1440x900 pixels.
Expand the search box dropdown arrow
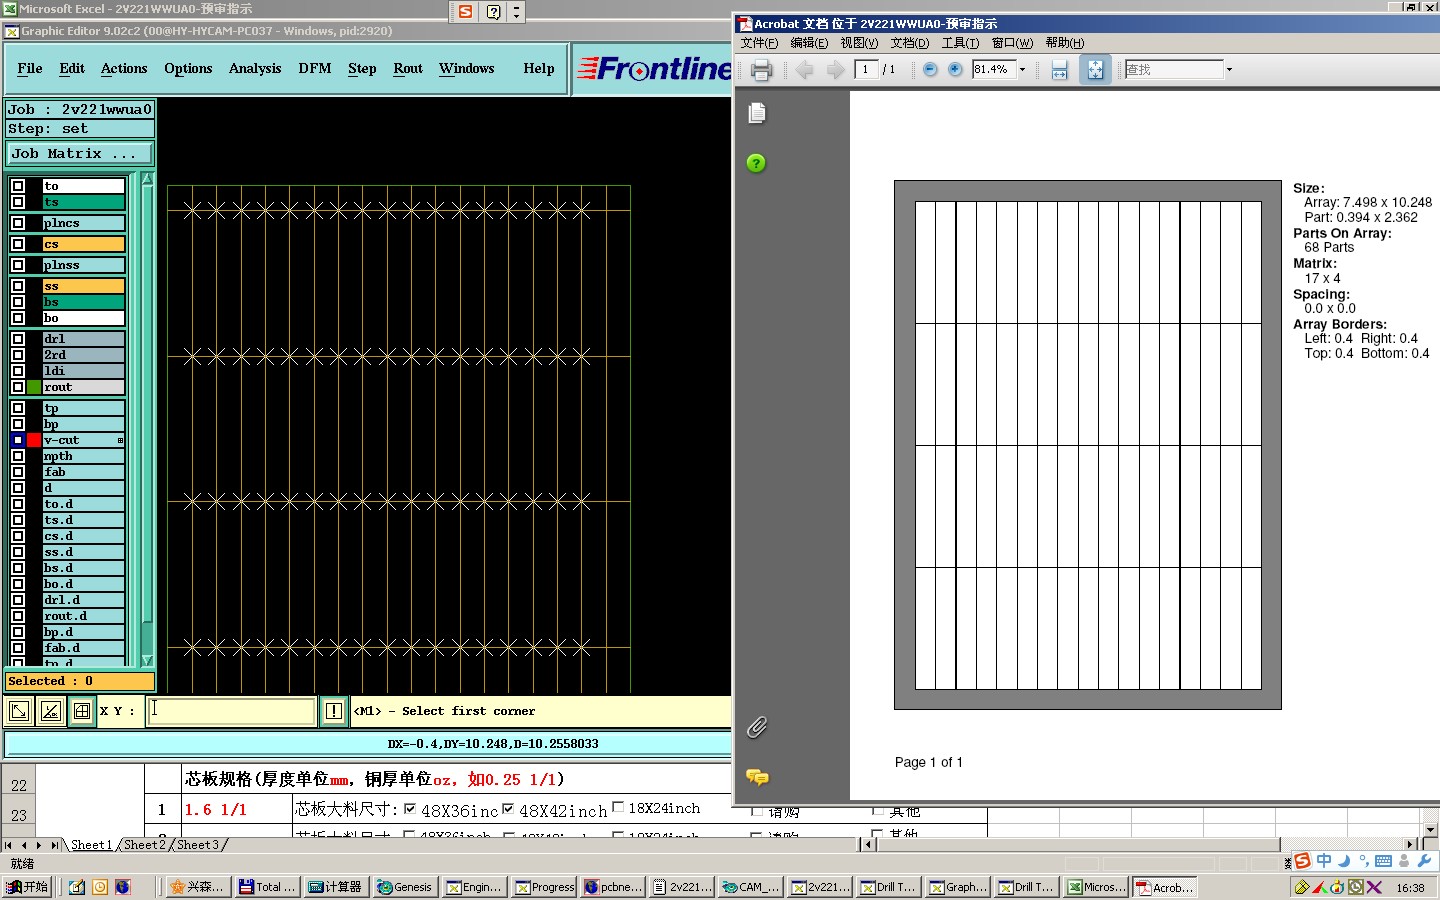[1229, 70]
